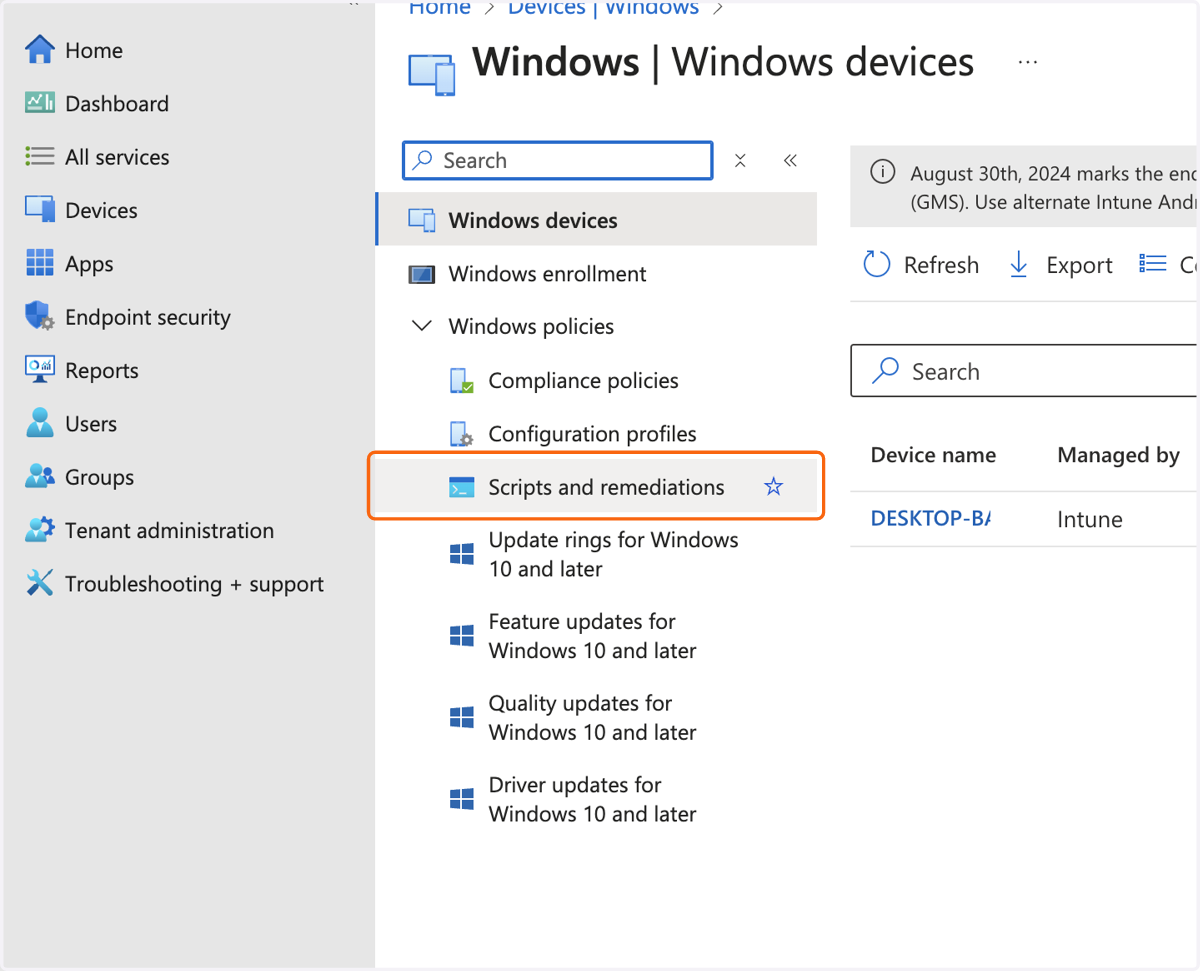Click the Windows devices page title icon
The image size is (1200, 971).
pyautogui.click(x=432, y=75)
